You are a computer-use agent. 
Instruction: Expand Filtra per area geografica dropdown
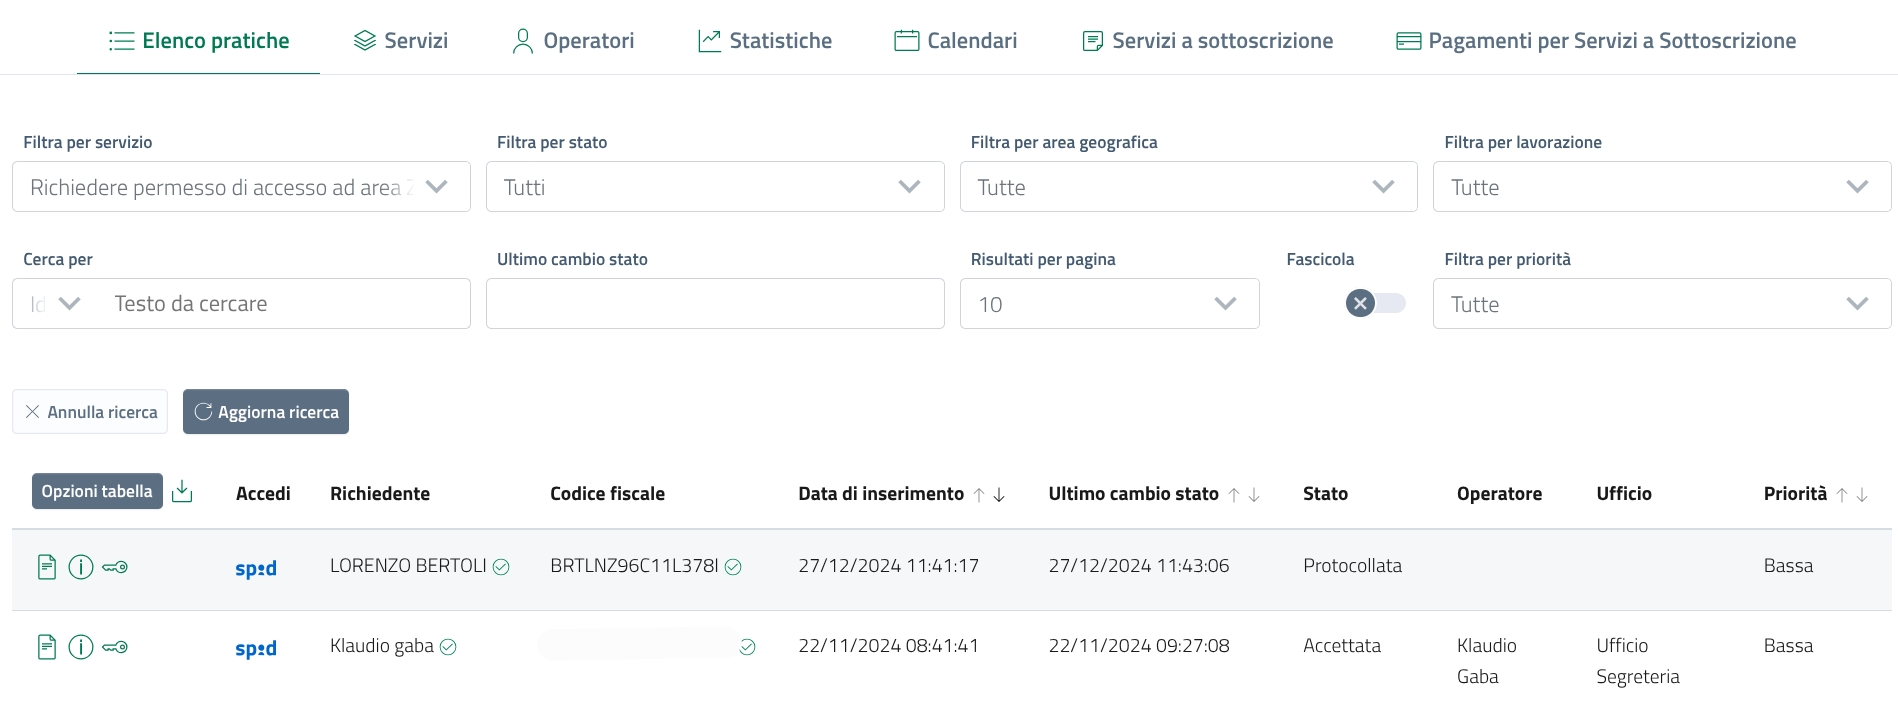[x=1188, y=187]
